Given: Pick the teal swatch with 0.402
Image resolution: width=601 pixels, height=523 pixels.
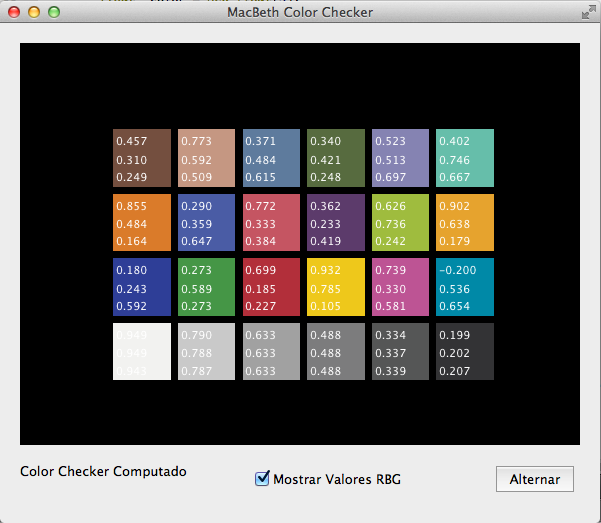Looking at the screenshot, I should [x=465, y=158].
